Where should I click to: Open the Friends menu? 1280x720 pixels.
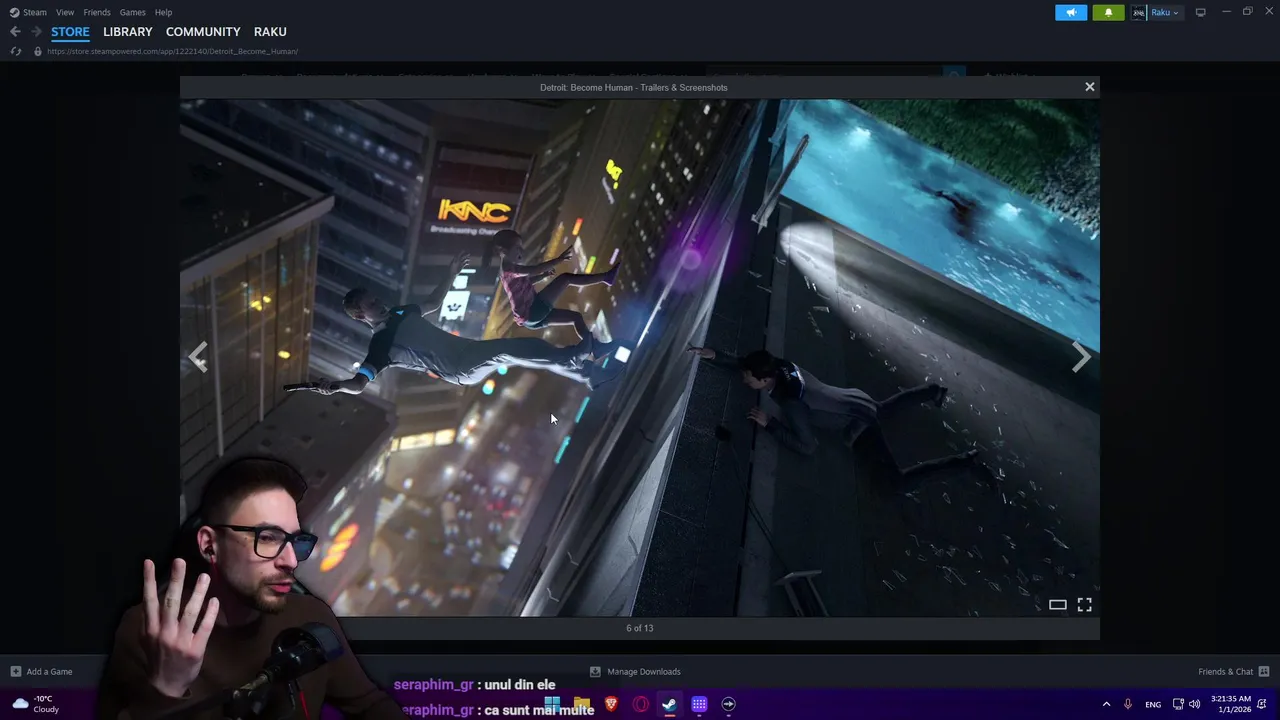[97, 12]
